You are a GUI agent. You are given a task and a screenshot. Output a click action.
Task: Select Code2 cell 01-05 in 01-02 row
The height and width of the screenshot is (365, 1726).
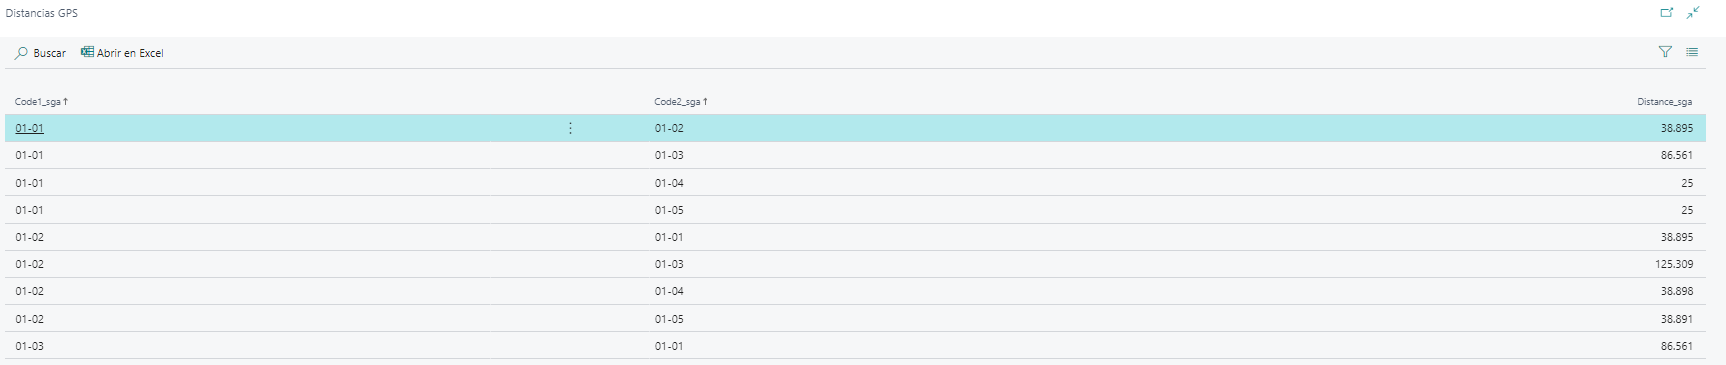pos(669,319)
